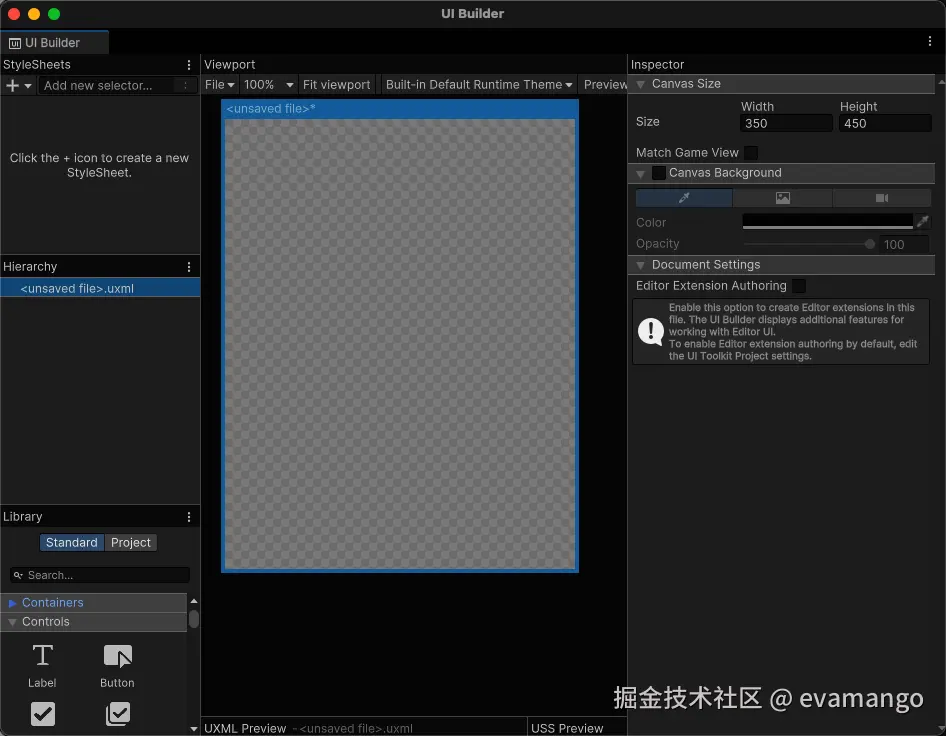Click the Fit viewport button
This screenshot has height=736, width=946.
pyautogui.click(x=337, y=84)
